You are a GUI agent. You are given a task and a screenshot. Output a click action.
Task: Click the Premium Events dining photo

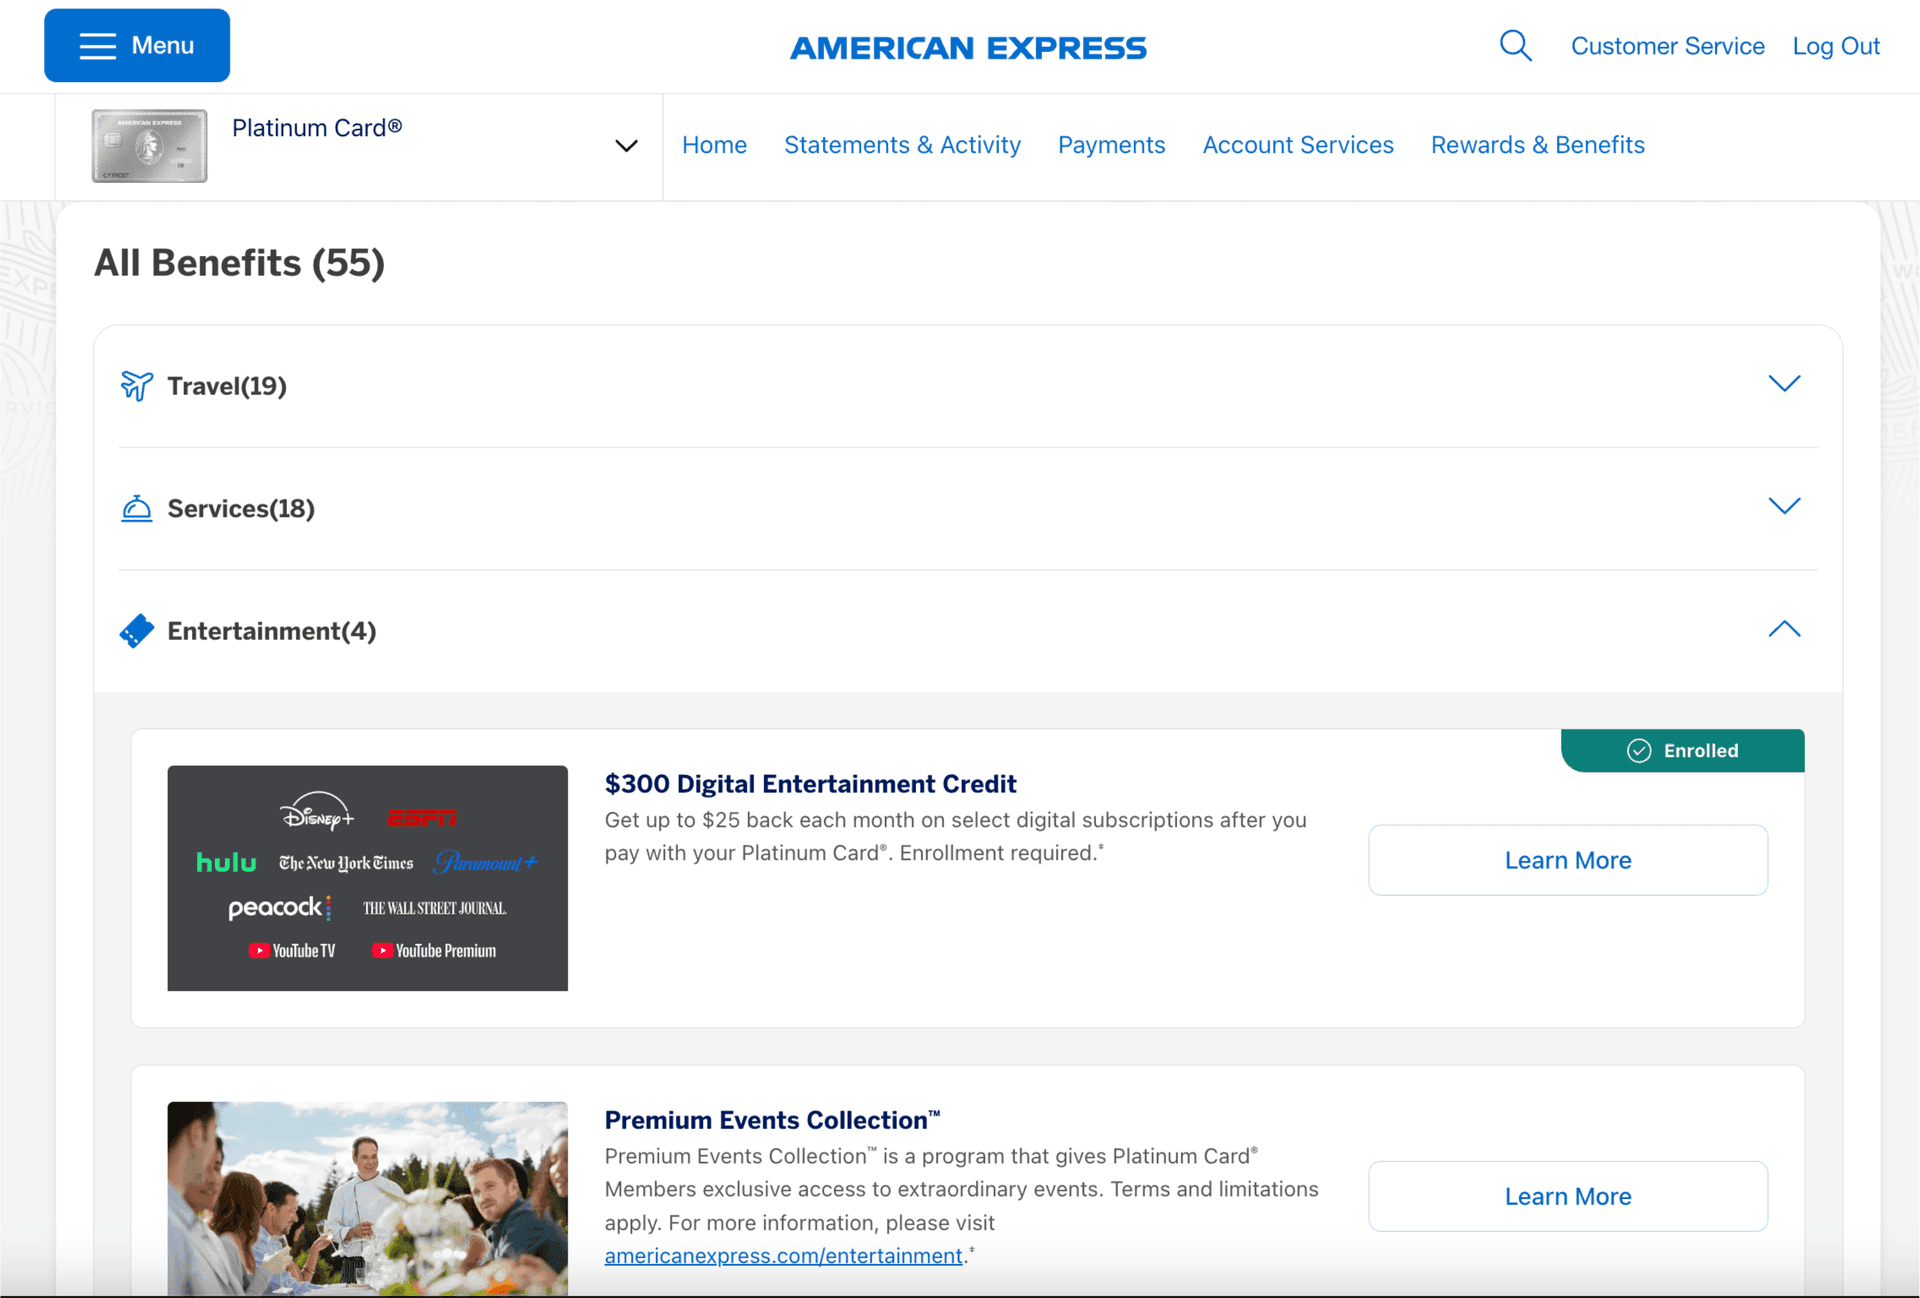[367, 1198]
